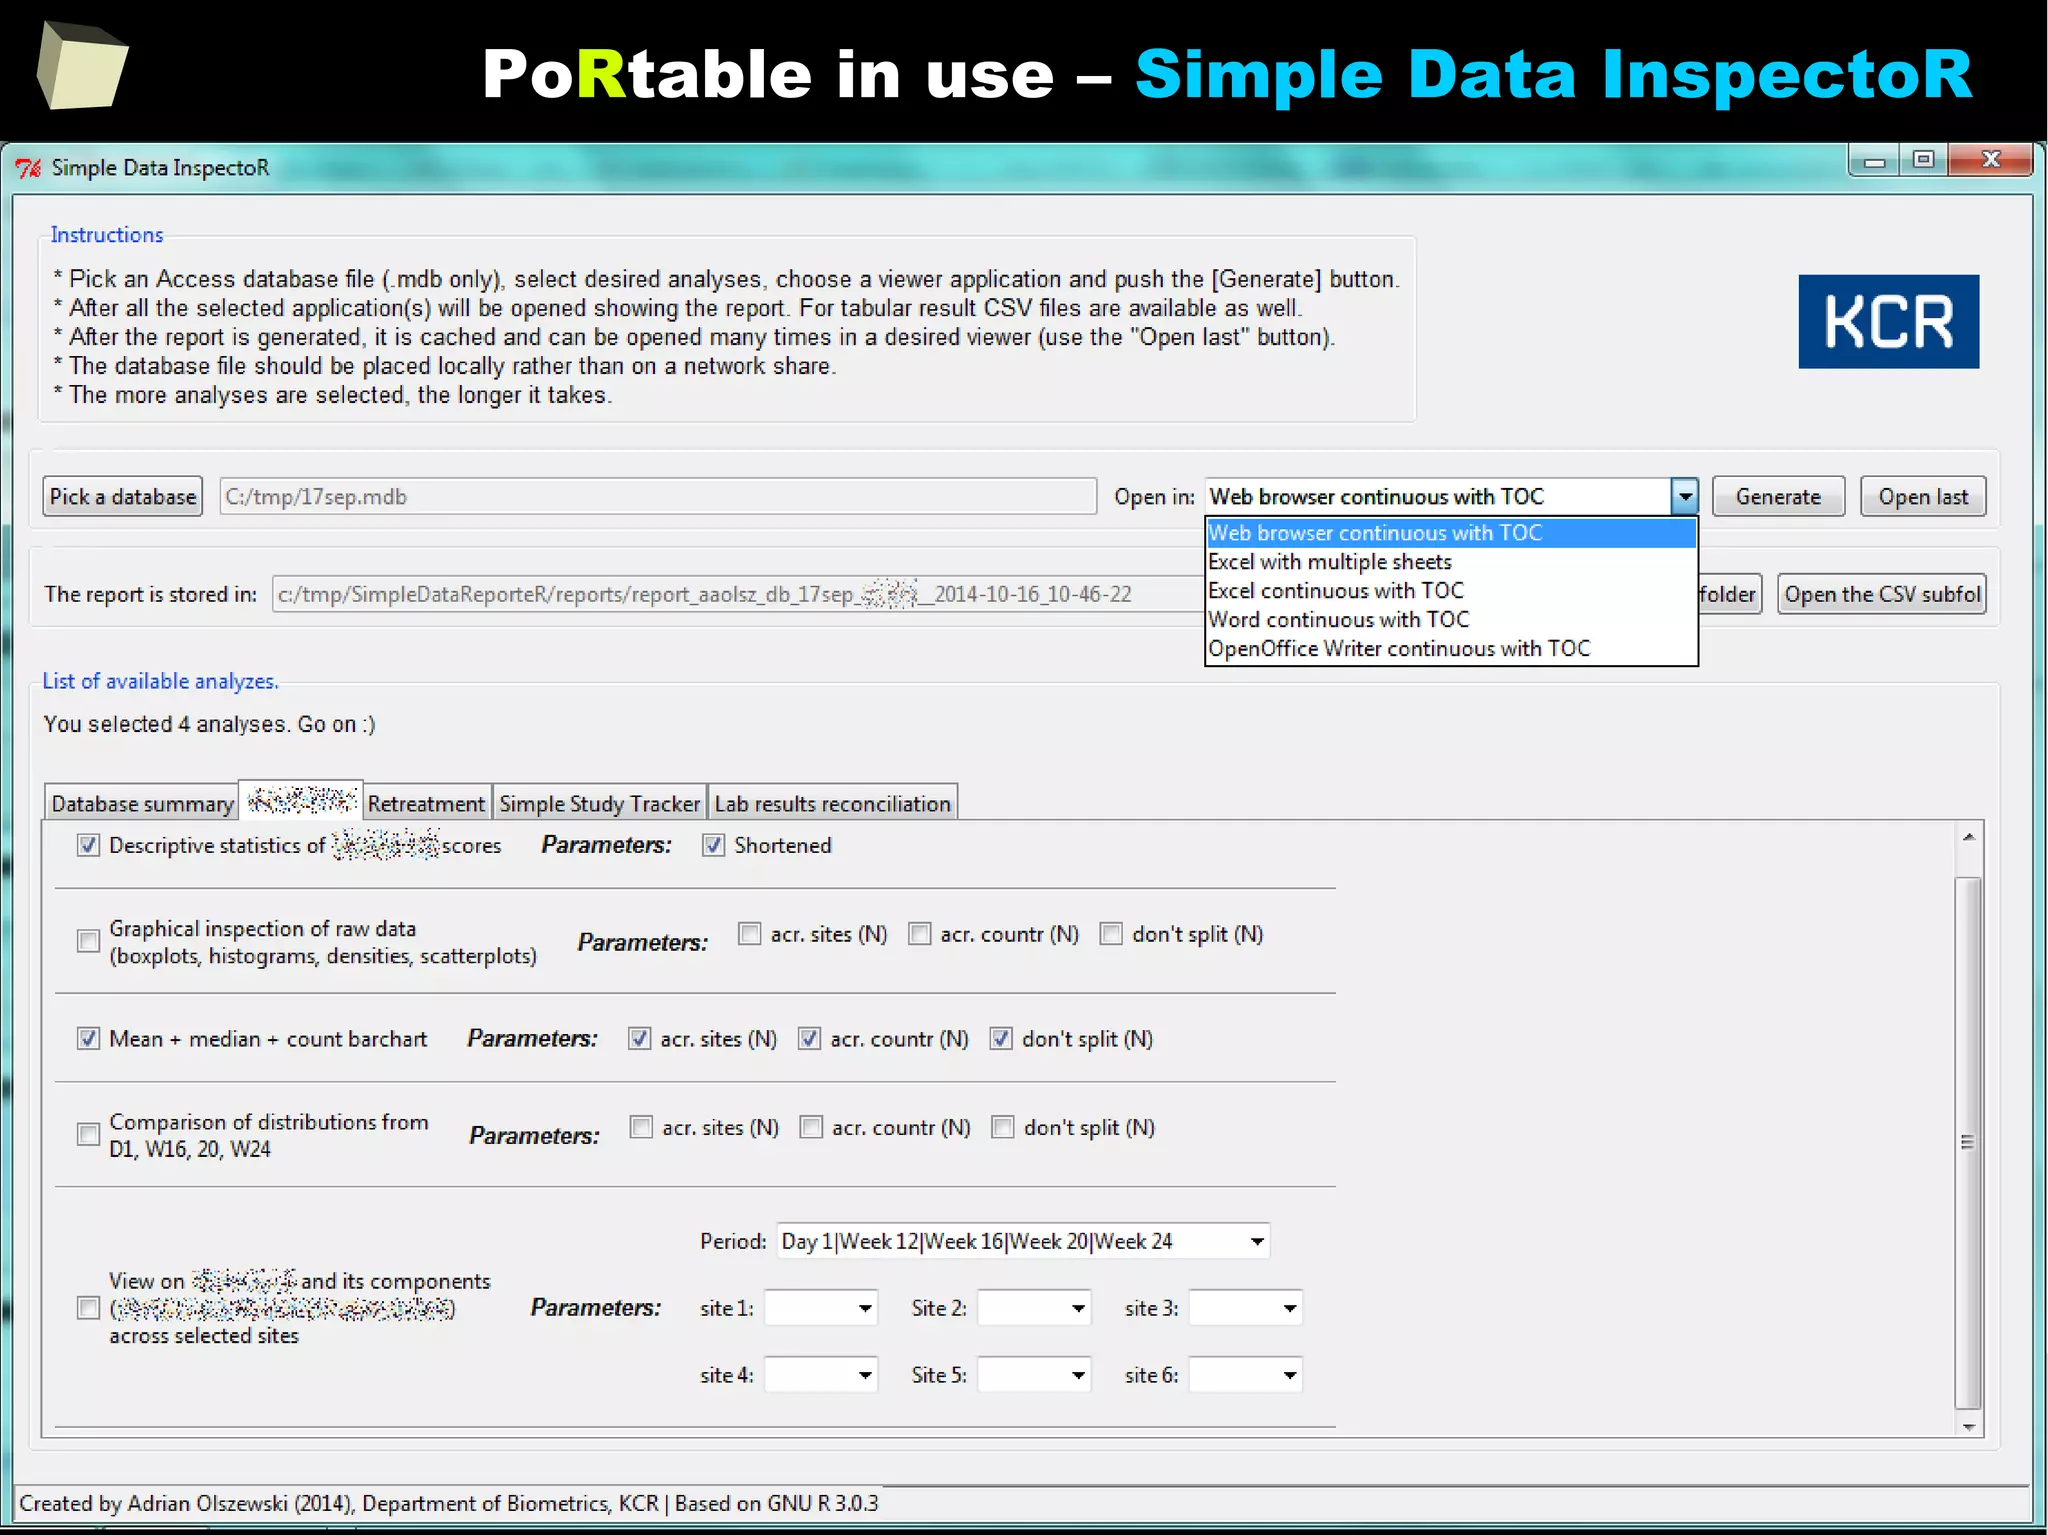The width and height of the screenshot is (2048, 1535).
Task: Click 'Created by Adrian Olszewski (2014)' status text
Action: tap(186, 1504)
